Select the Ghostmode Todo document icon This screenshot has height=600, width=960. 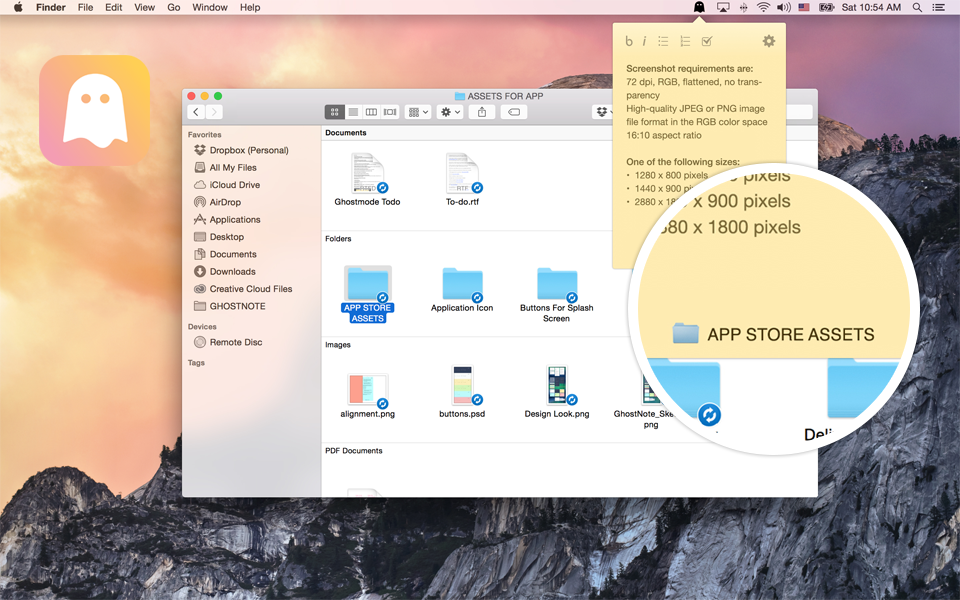[367, 173]
